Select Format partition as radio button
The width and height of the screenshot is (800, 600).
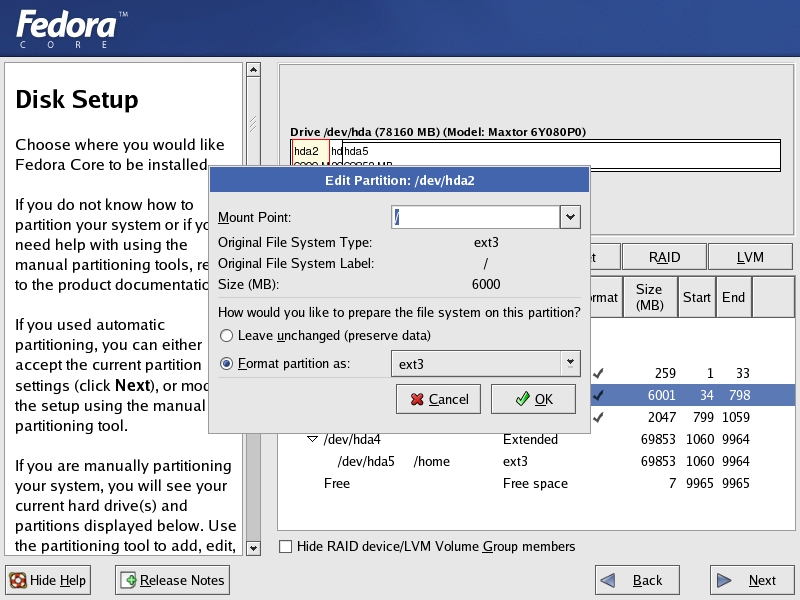pos(226,364)
